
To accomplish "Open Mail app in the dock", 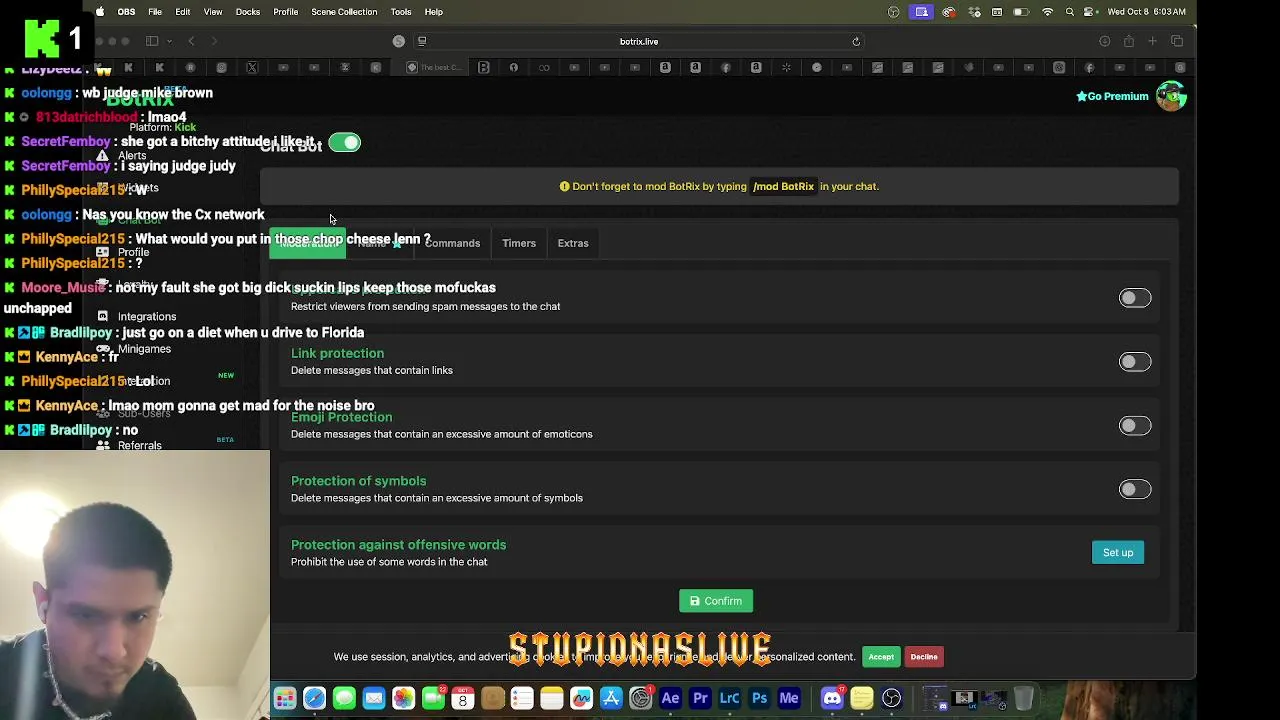I will coord(373,698).
